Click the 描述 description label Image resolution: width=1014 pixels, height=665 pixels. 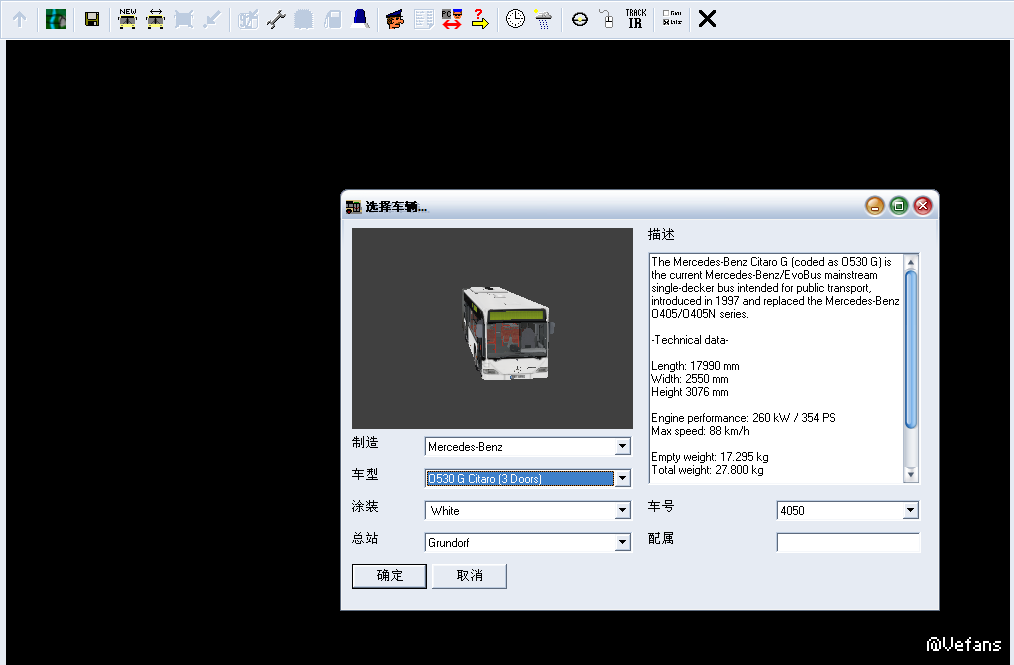(x=661, y=234)
